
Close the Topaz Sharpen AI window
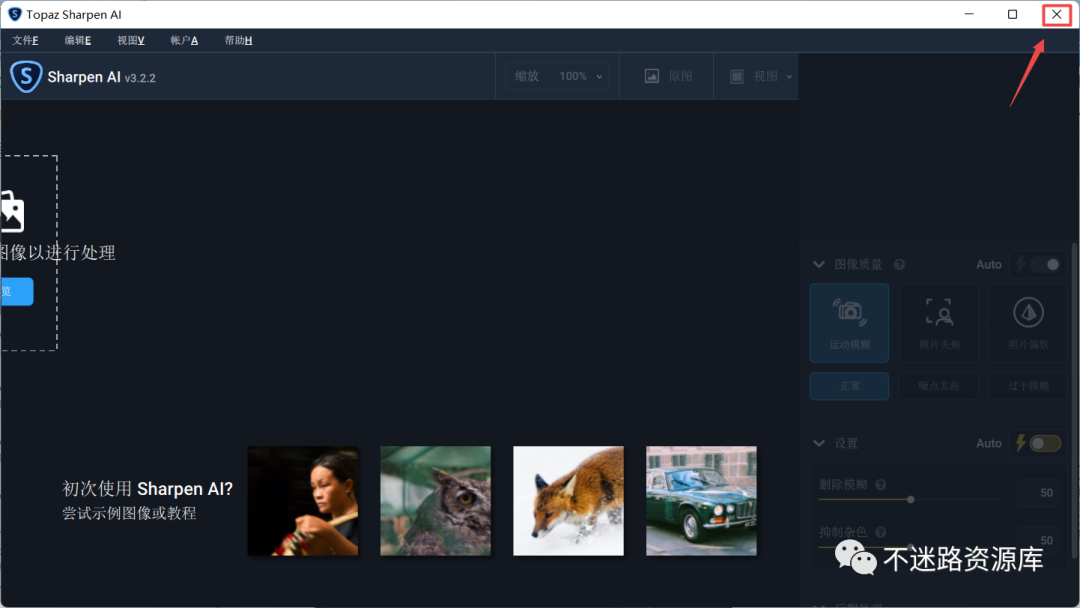coord(1057,14)
